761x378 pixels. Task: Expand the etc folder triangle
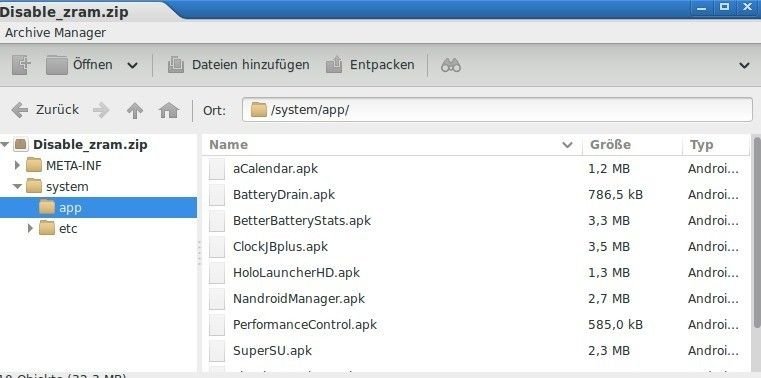coord(30,228)
